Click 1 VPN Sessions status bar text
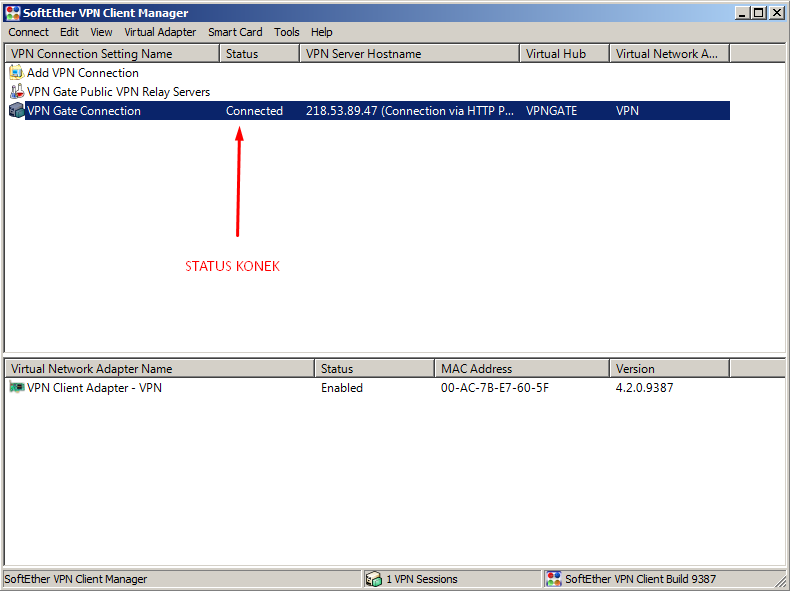The image size is (790, 591). coord(422,579)
